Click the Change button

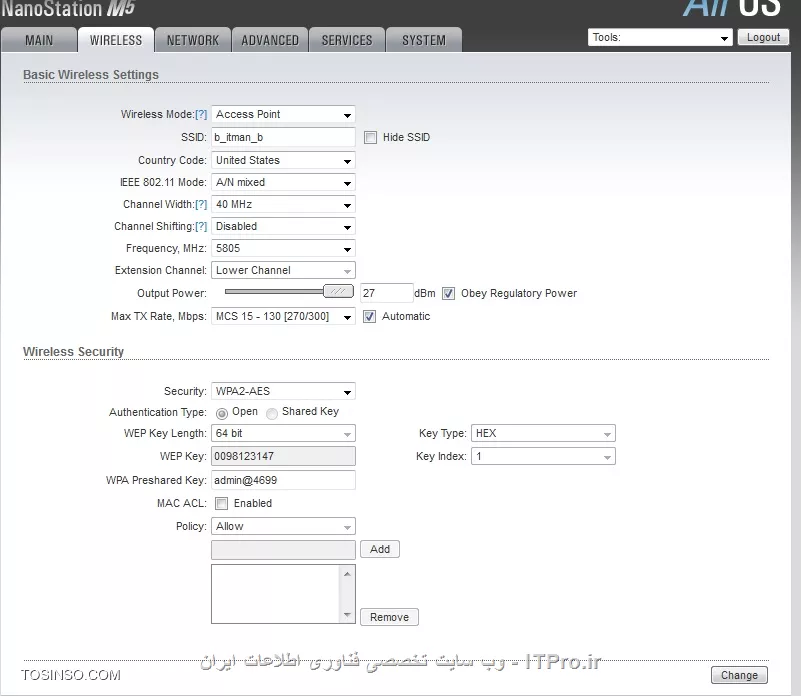[739, 675]
